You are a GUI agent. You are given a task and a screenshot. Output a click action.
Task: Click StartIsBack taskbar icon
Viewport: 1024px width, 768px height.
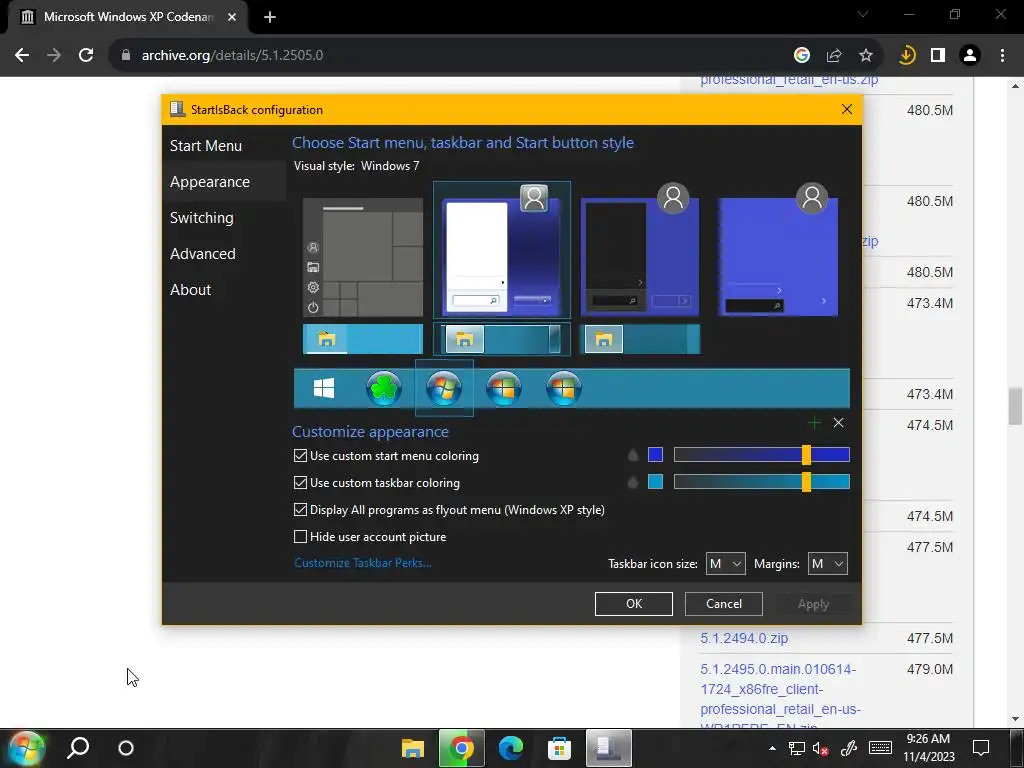click(609, 748)
